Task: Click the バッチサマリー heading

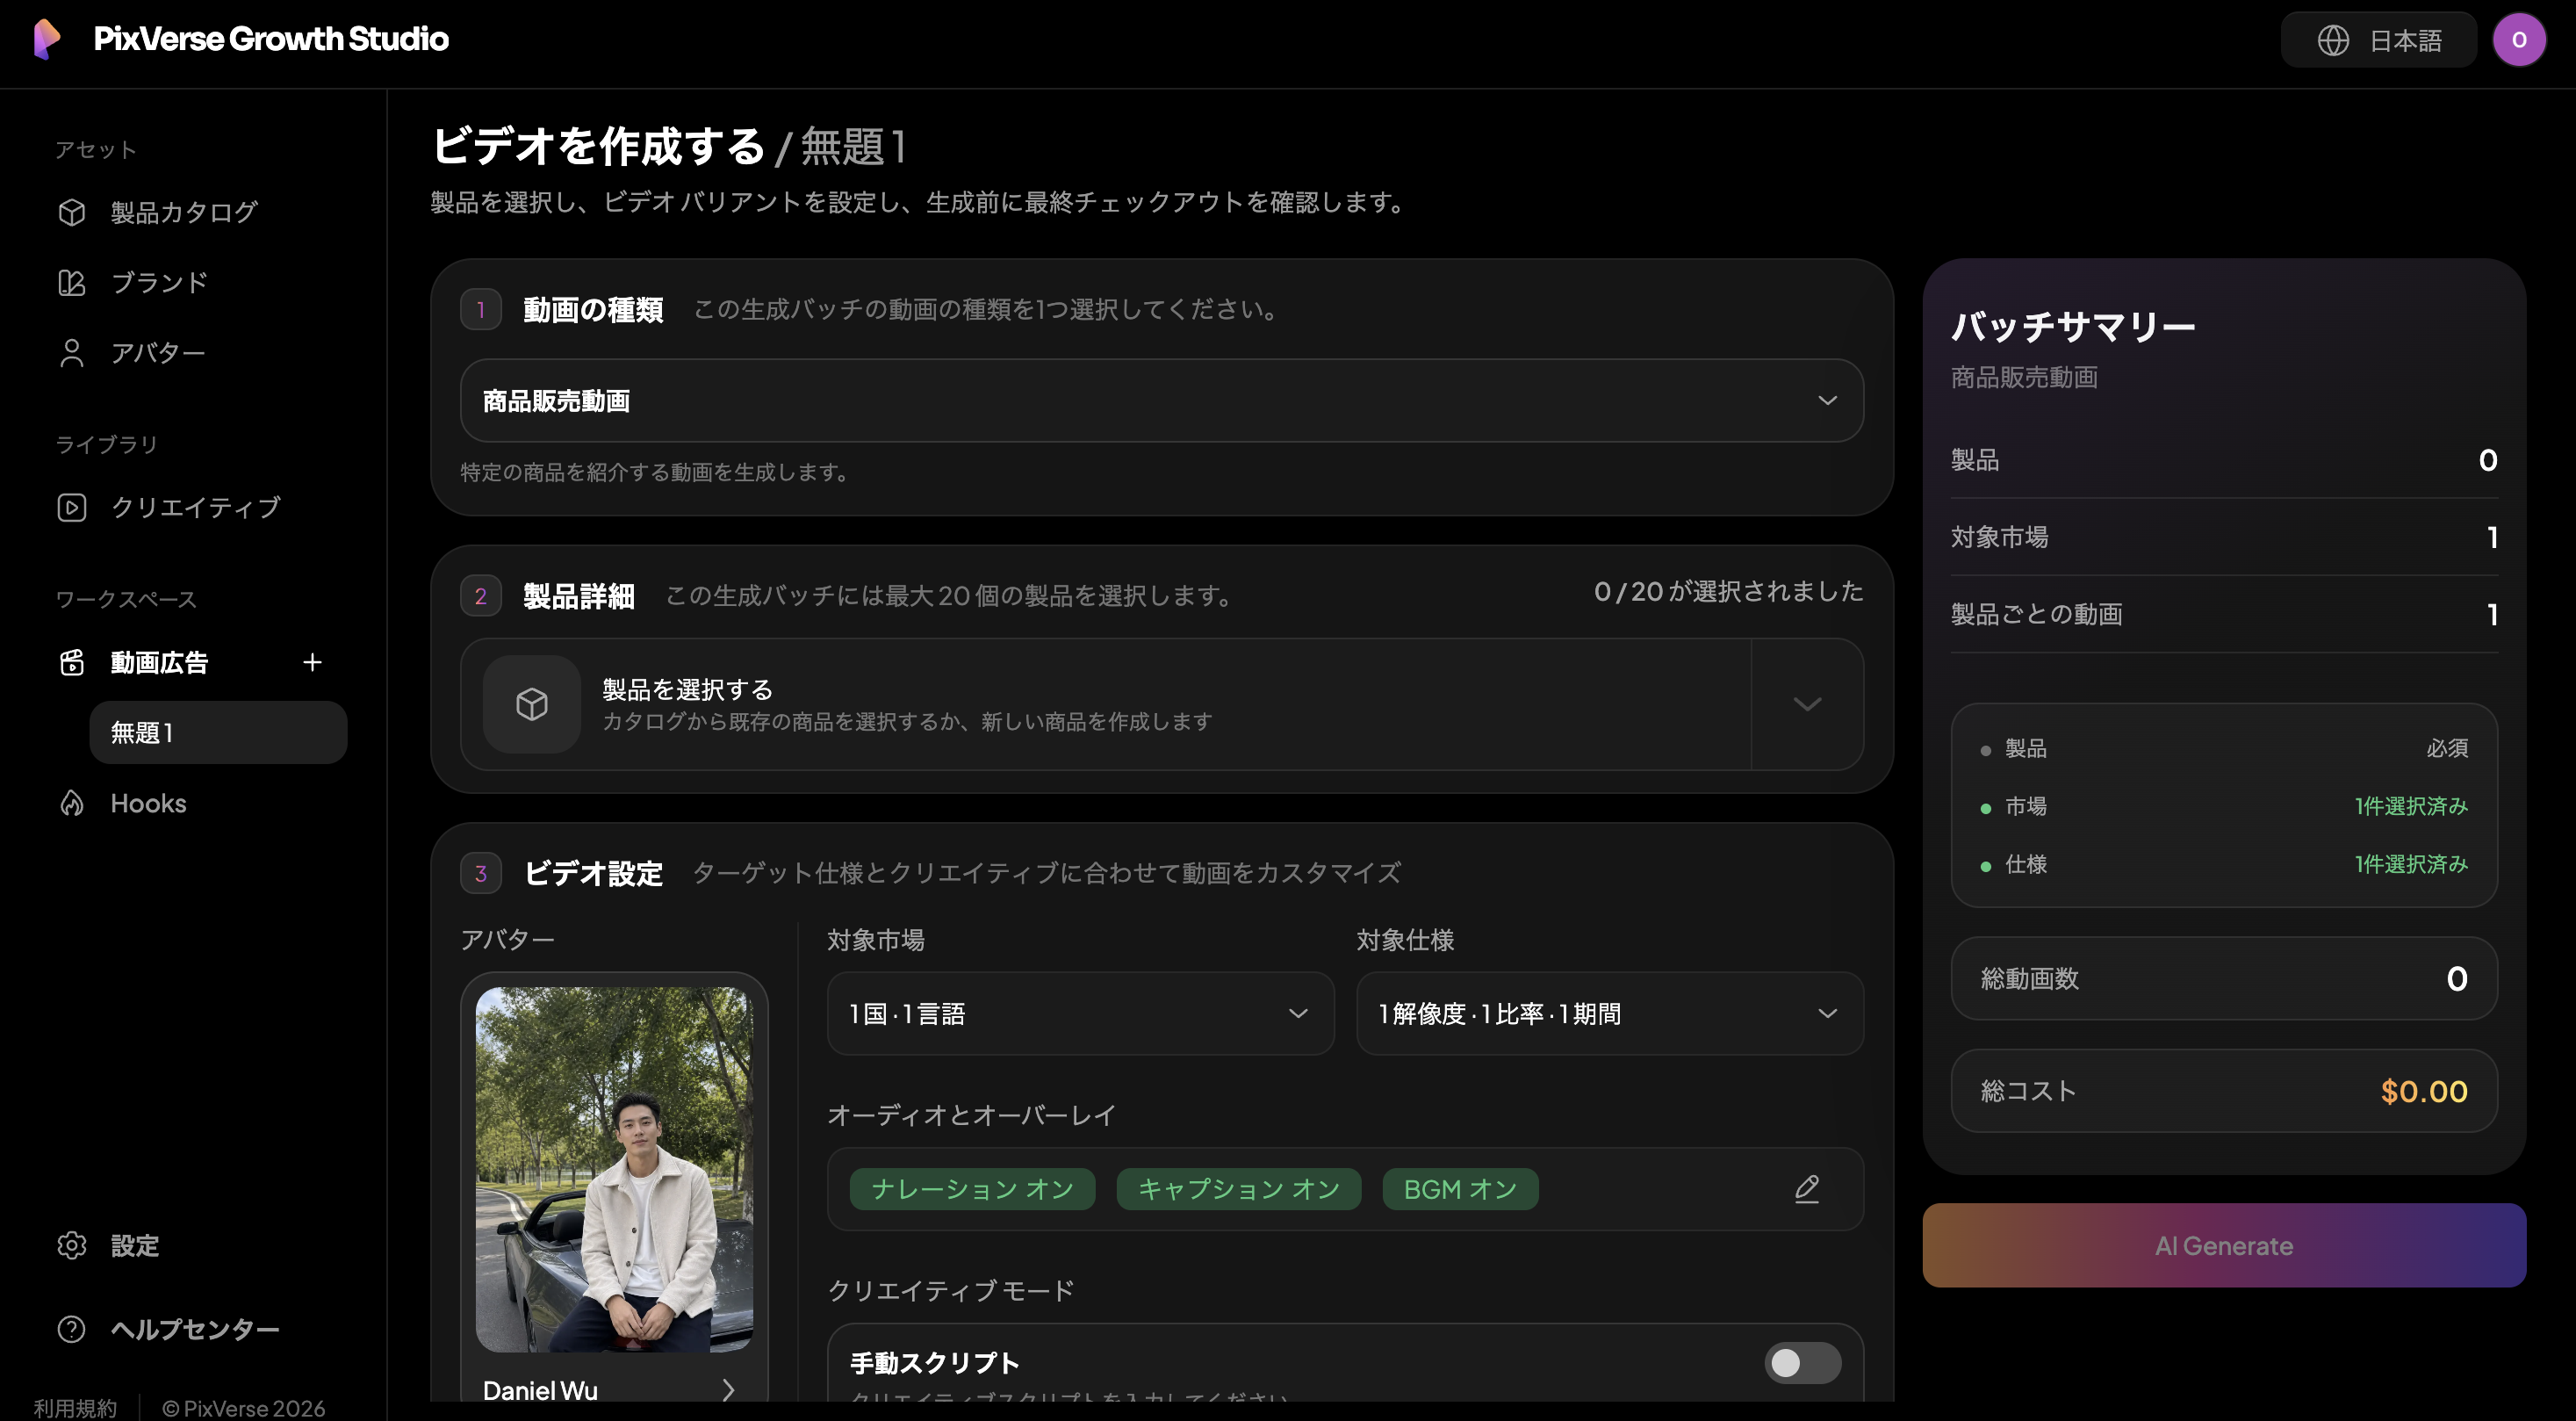Action: pos(2073,326)
